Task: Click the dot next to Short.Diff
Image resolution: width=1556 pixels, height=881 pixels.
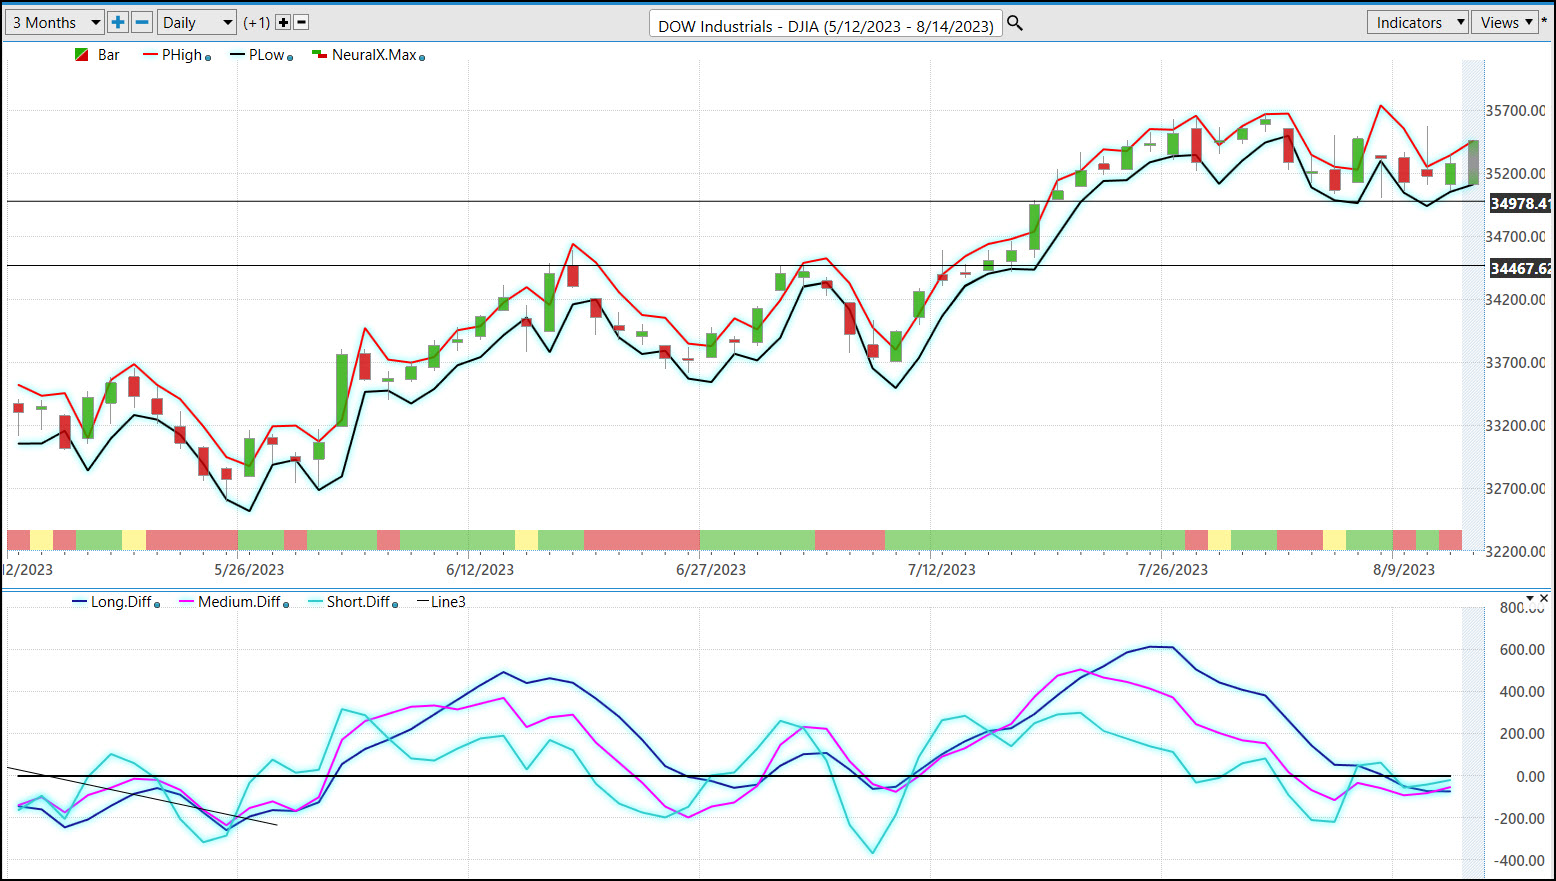Action: pyautogui.click(x=395, y=605)
